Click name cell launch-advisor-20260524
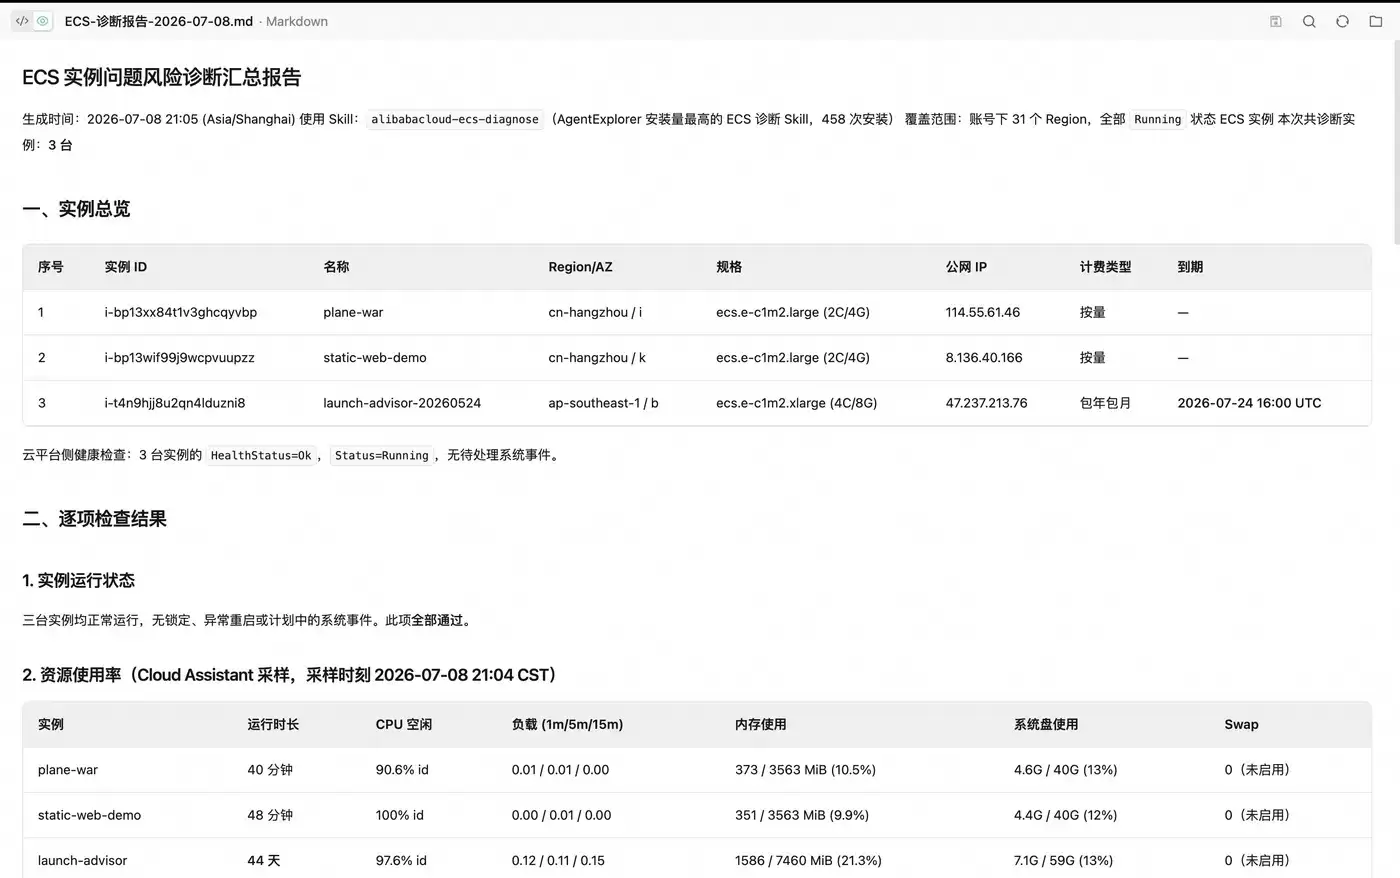 tap(402, 403)
